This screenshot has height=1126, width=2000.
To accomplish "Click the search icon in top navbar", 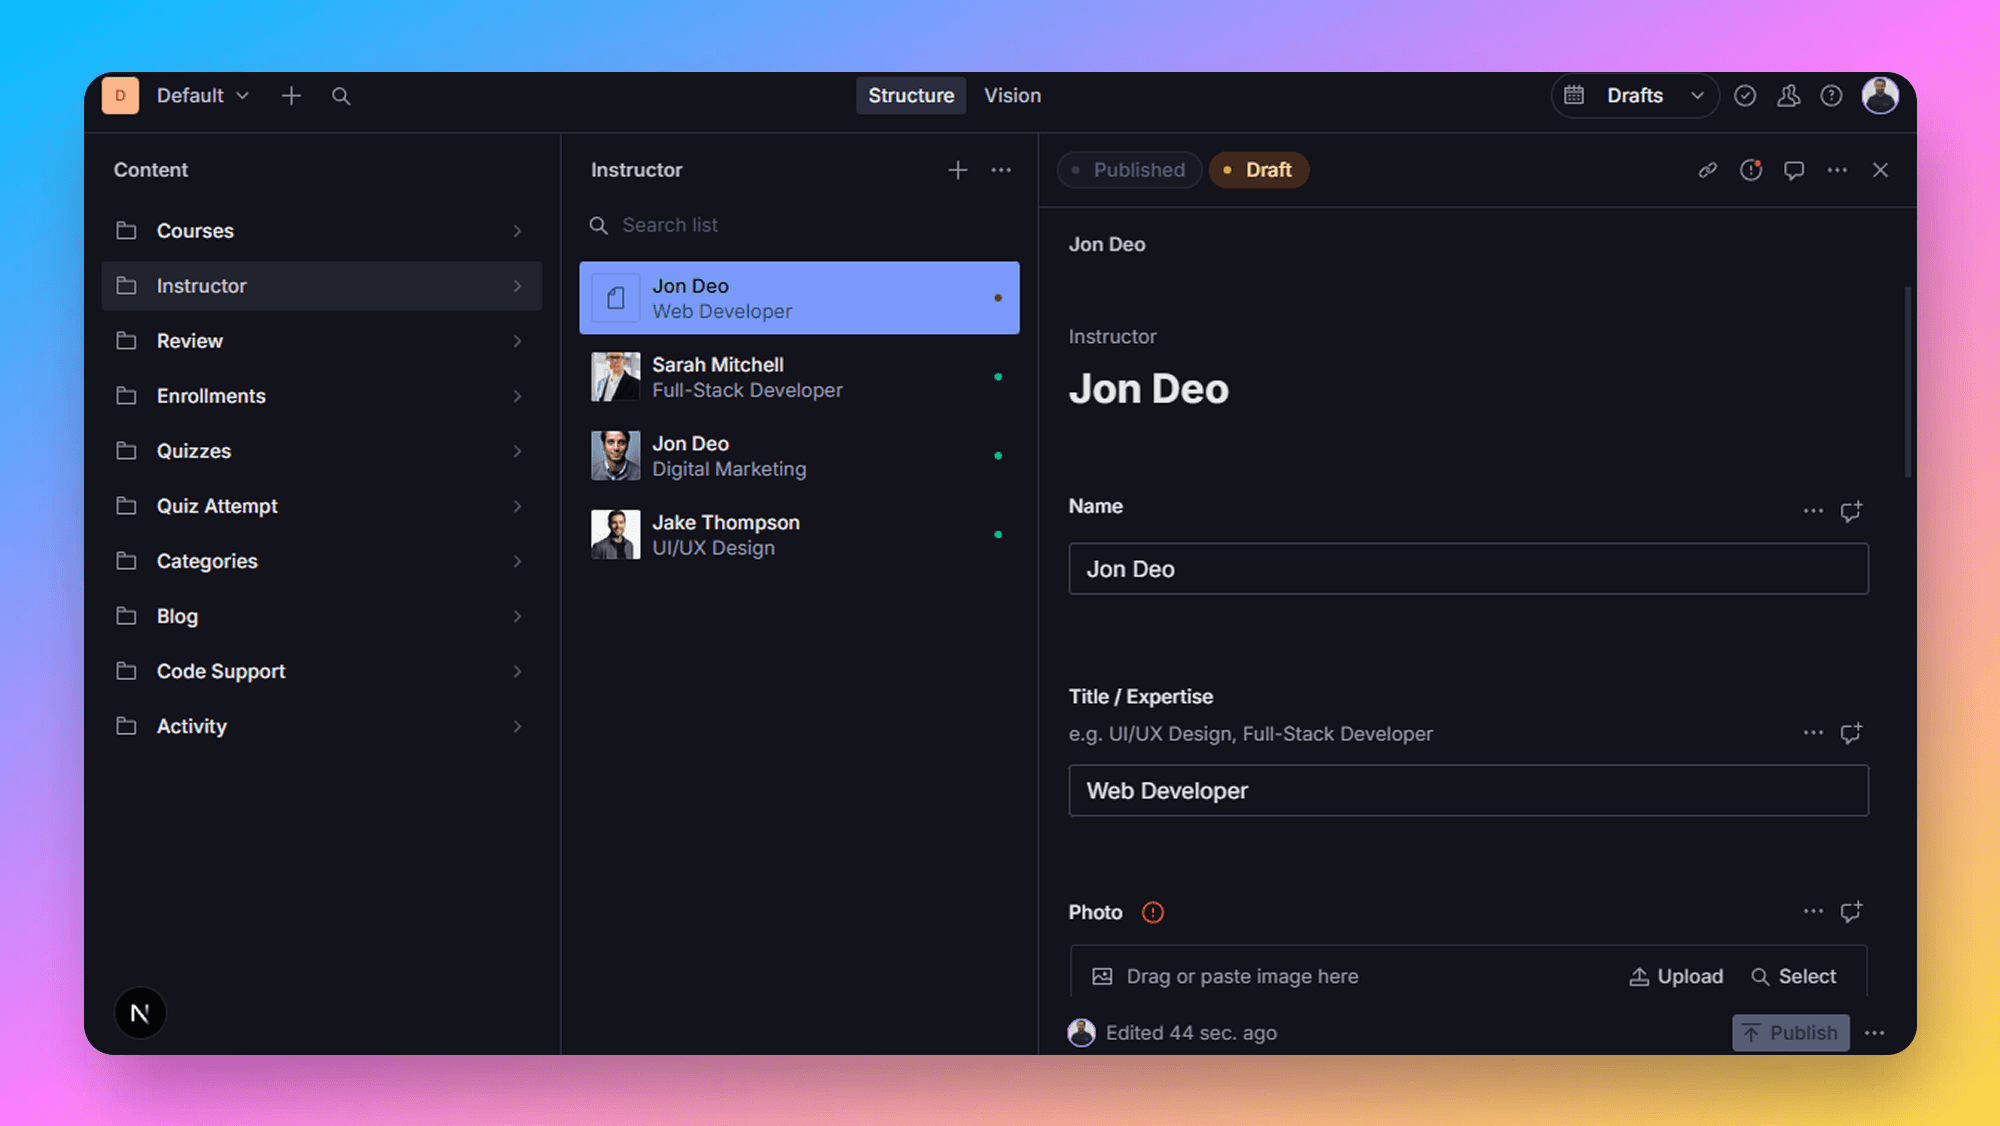I will [341, 96].
